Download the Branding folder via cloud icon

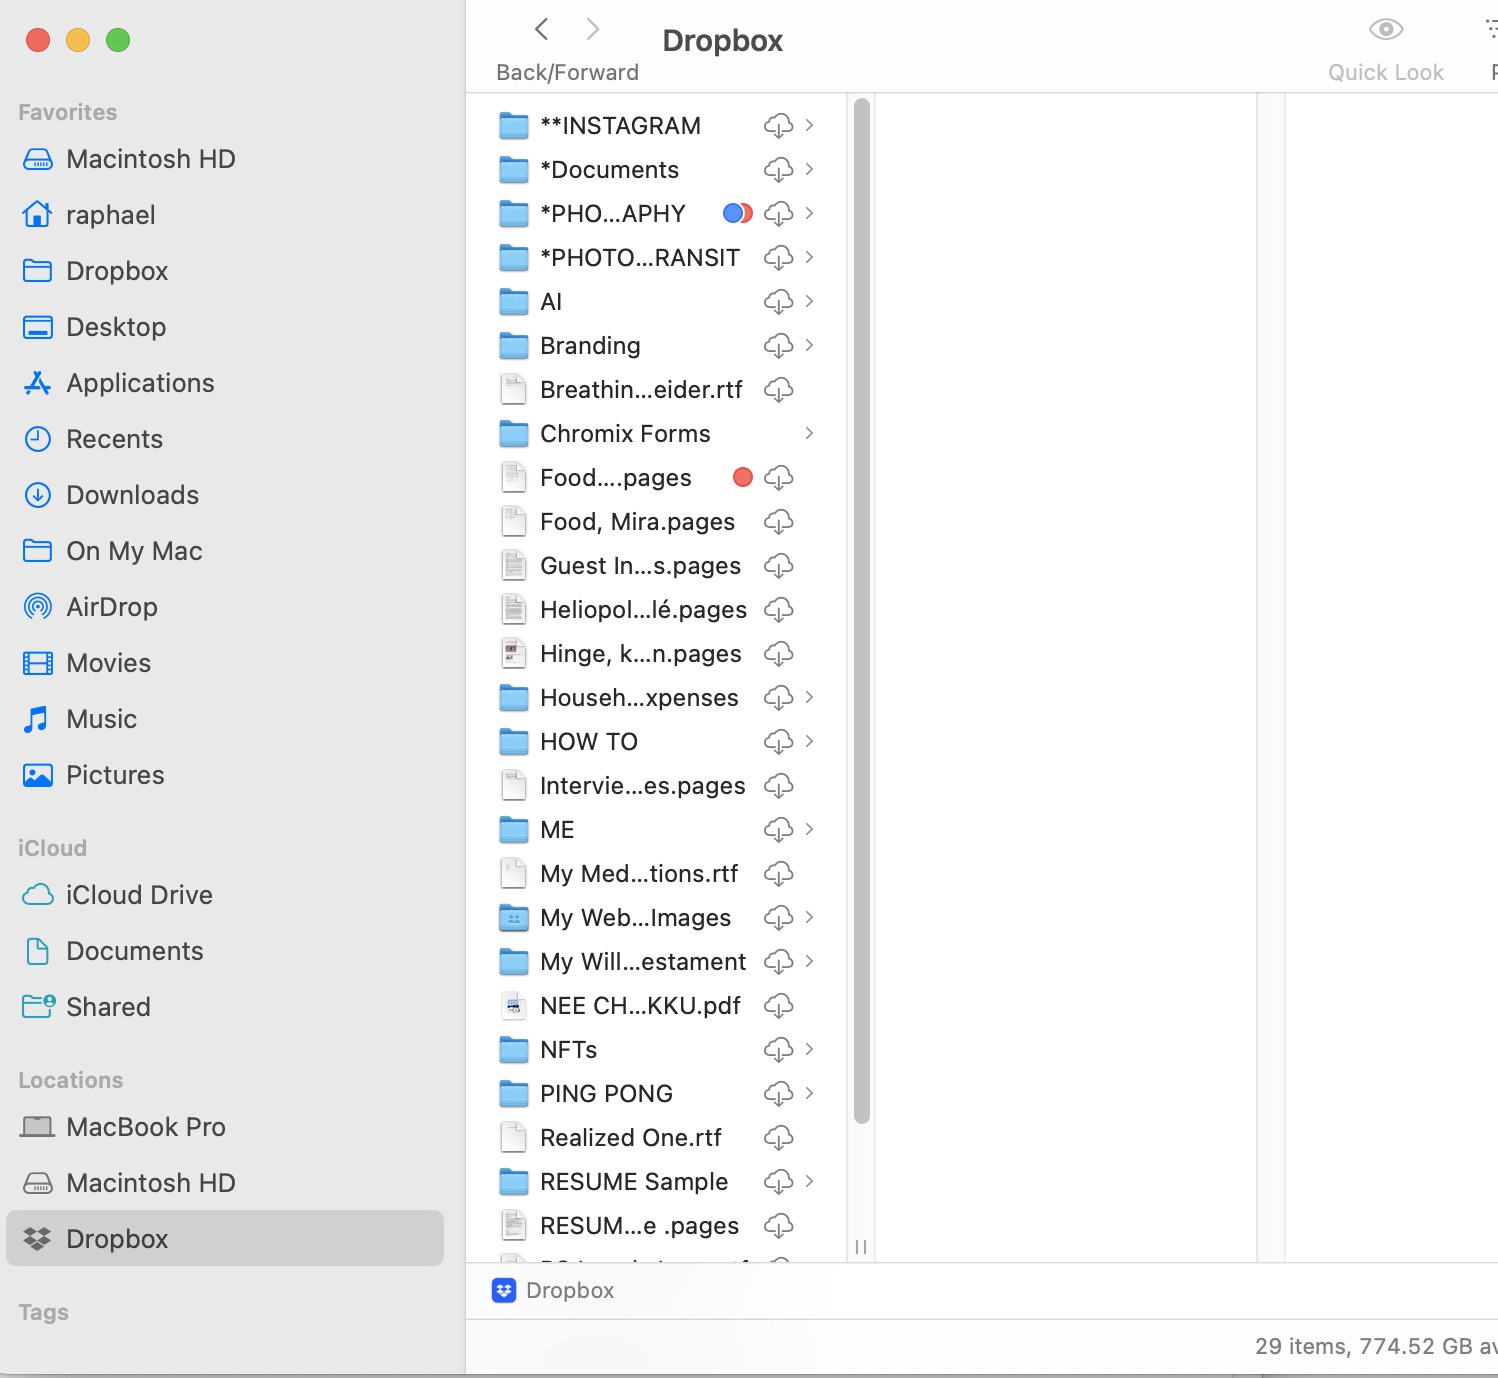[x=778, y=346]
